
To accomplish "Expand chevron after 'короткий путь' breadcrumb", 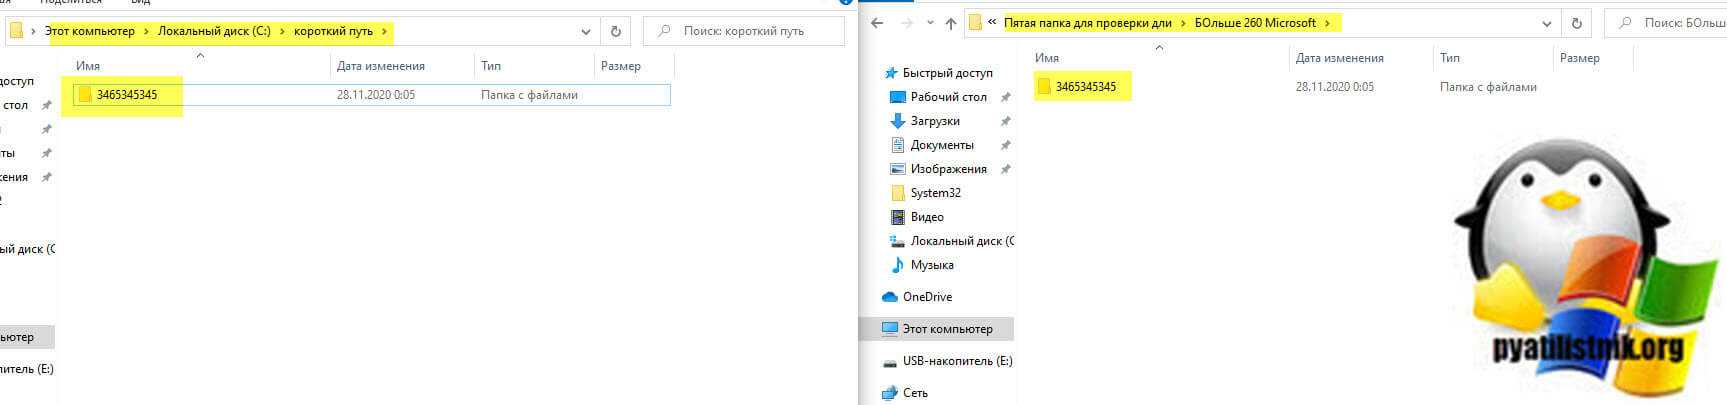I will click(385, 31).
